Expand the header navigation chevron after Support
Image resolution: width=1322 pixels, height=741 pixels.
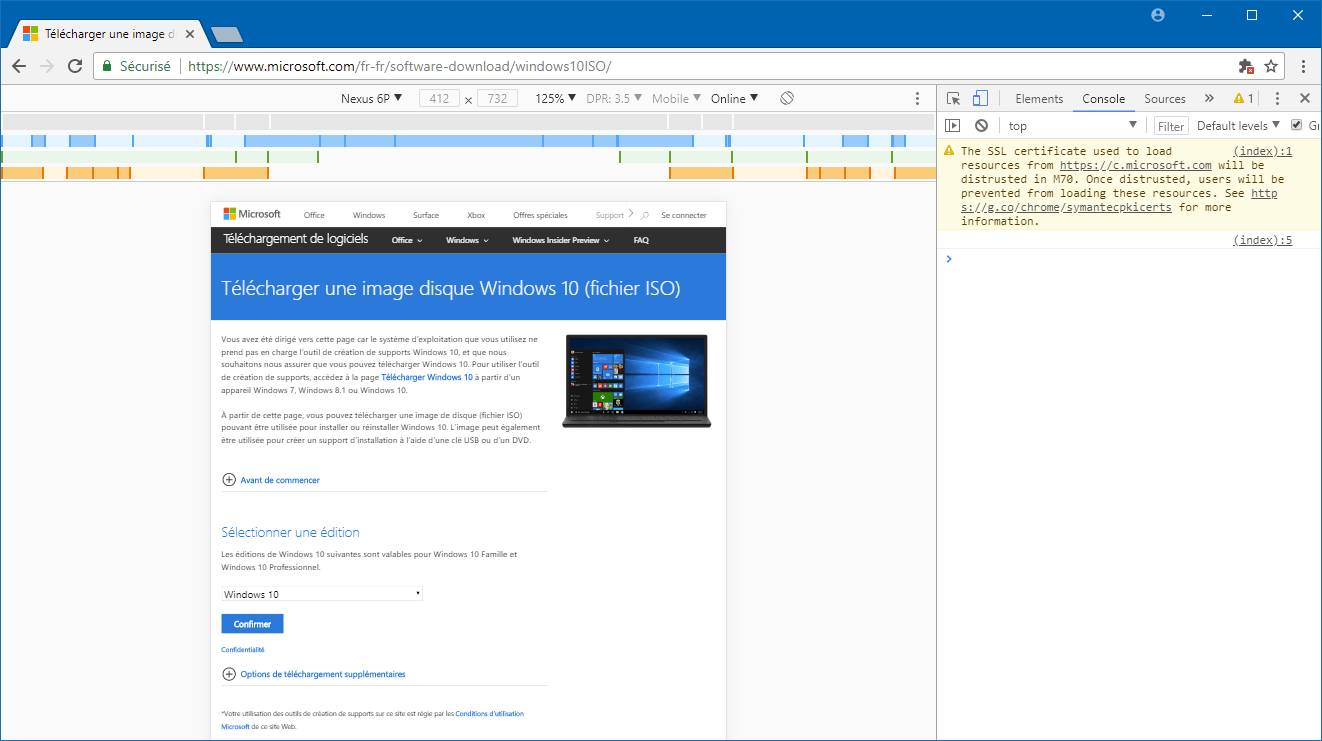(631, 214)
